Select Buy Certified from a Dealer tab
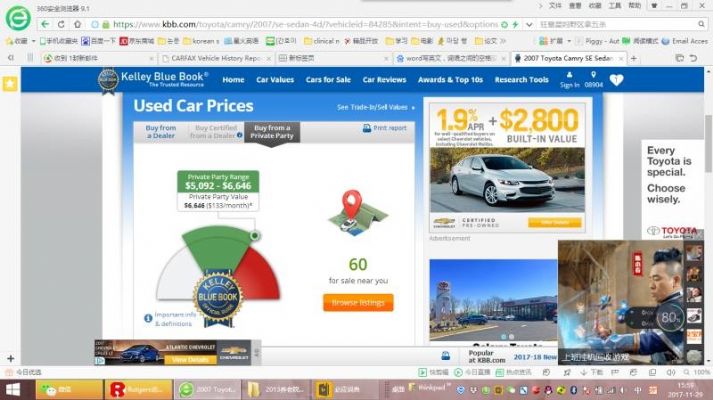 point(215,131)
